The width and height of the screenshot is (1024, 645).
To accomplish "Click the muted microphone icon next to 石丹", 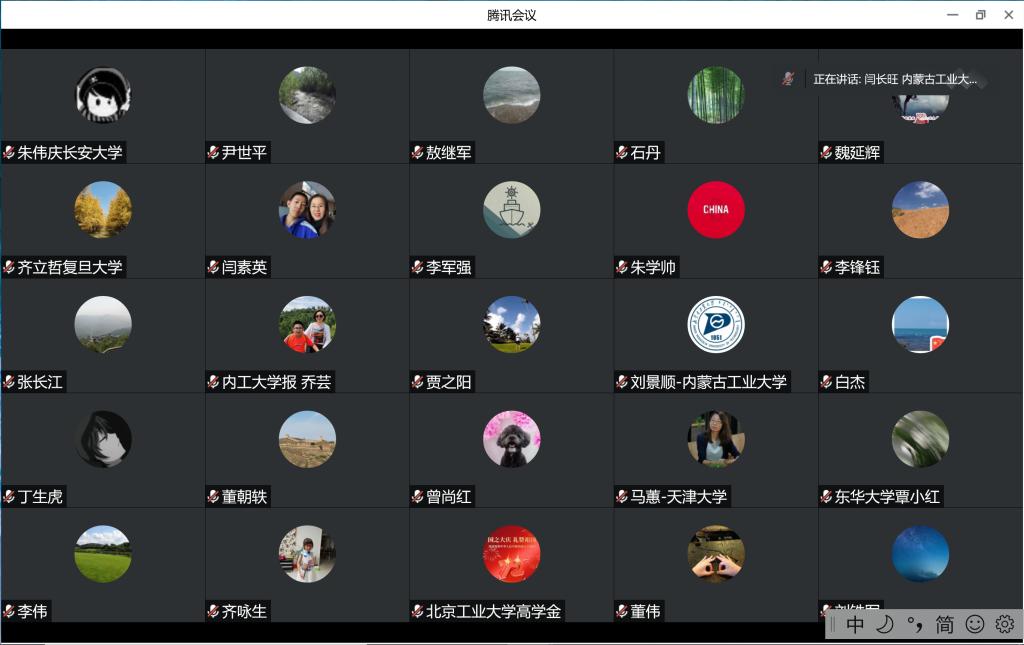I will [x=622, y=153].
